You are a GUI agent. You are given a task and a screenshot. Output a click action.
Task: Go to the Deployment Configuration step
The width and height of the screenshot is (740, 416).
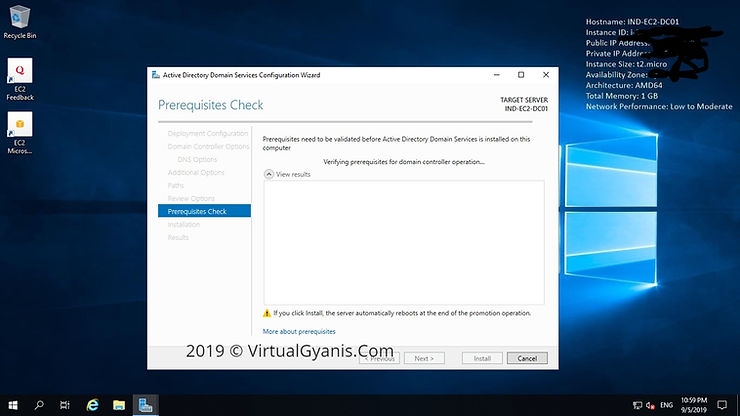[208, 133]
